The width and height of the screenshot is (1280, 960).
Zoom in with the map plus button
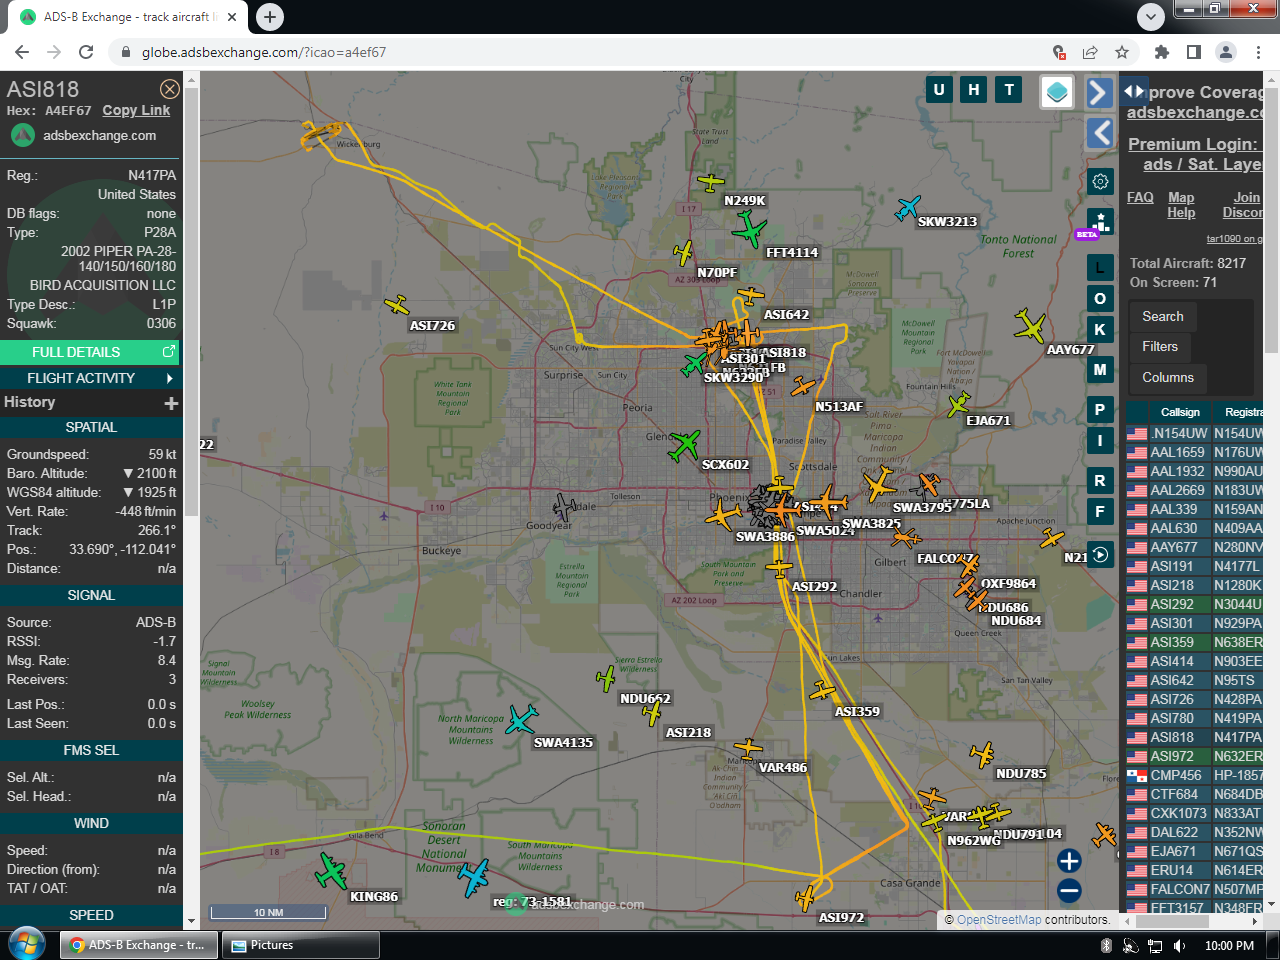[x=1069, y=861]
